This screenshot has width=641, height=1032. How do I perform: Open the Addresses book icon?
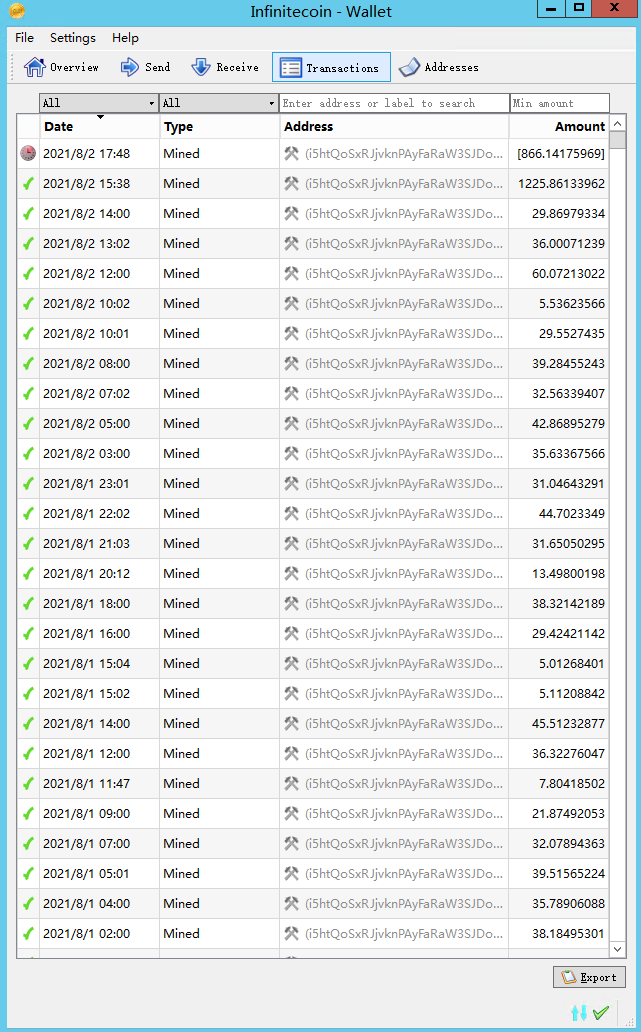coord(409,67)
